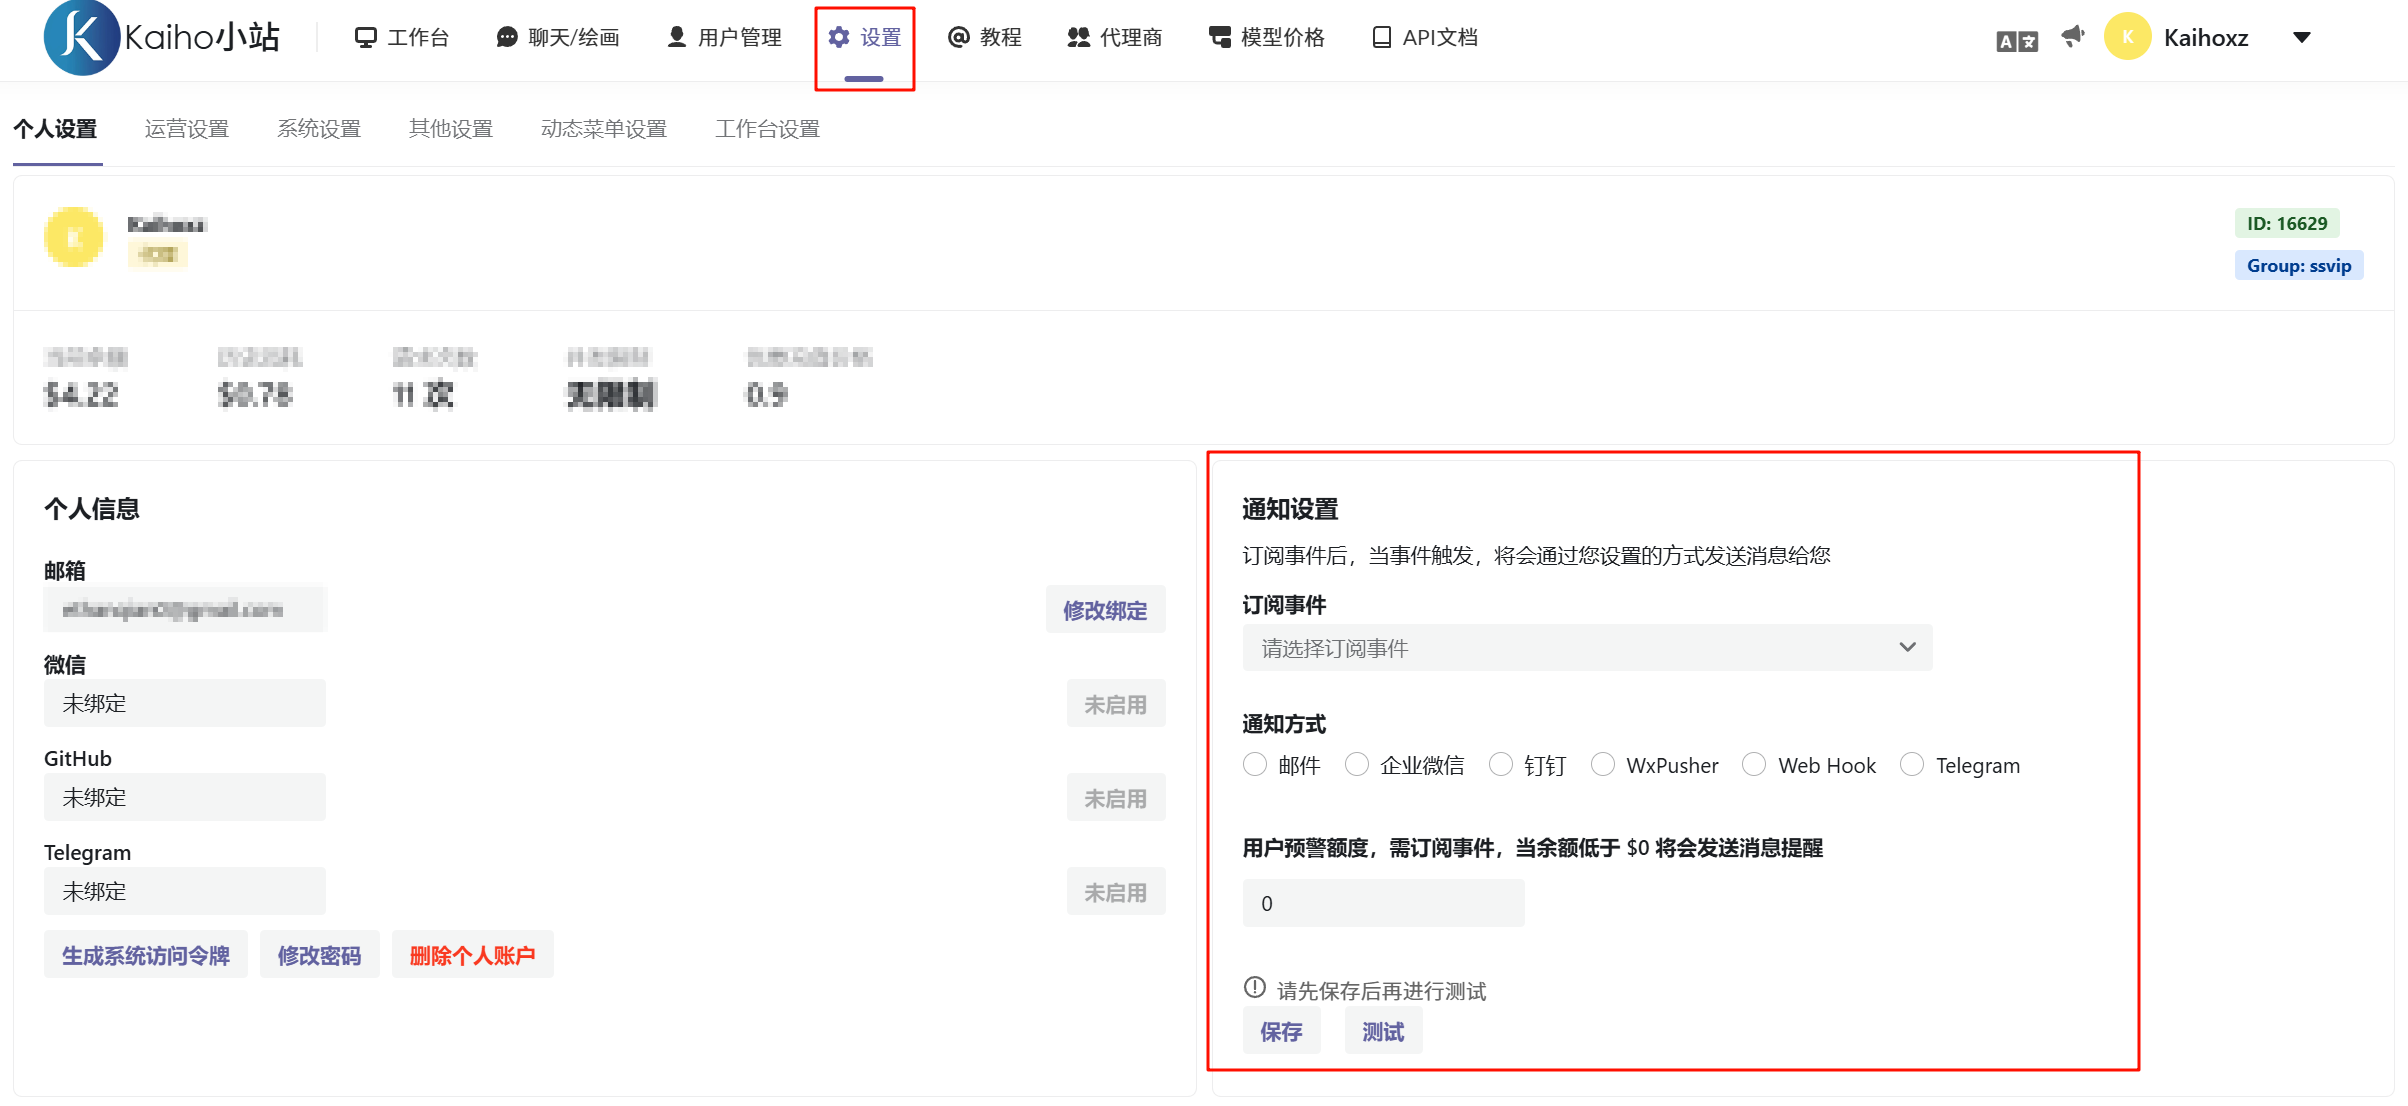Switch to the 其他设置 tab
The image size is (2408, 1106).
(x=451, y=129)
